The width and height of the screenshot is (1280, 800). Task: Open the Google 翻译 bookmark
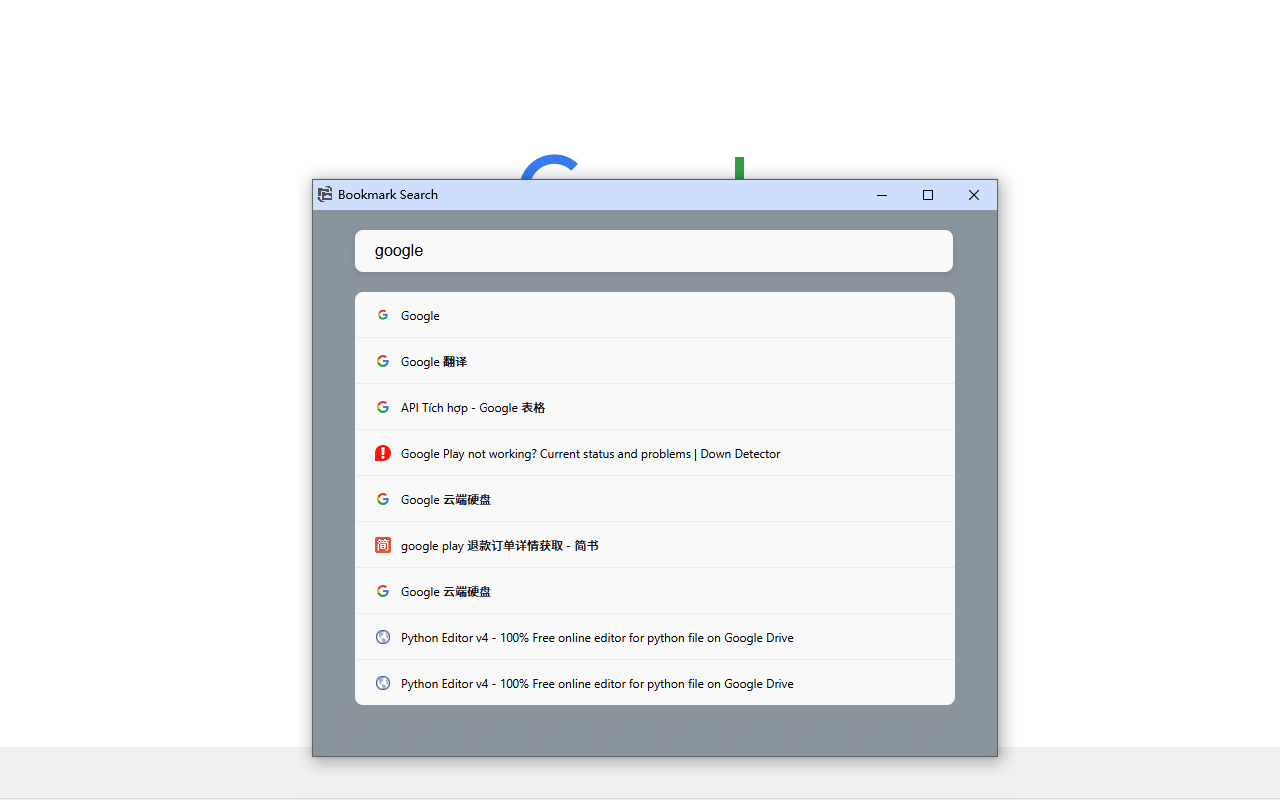433,361
